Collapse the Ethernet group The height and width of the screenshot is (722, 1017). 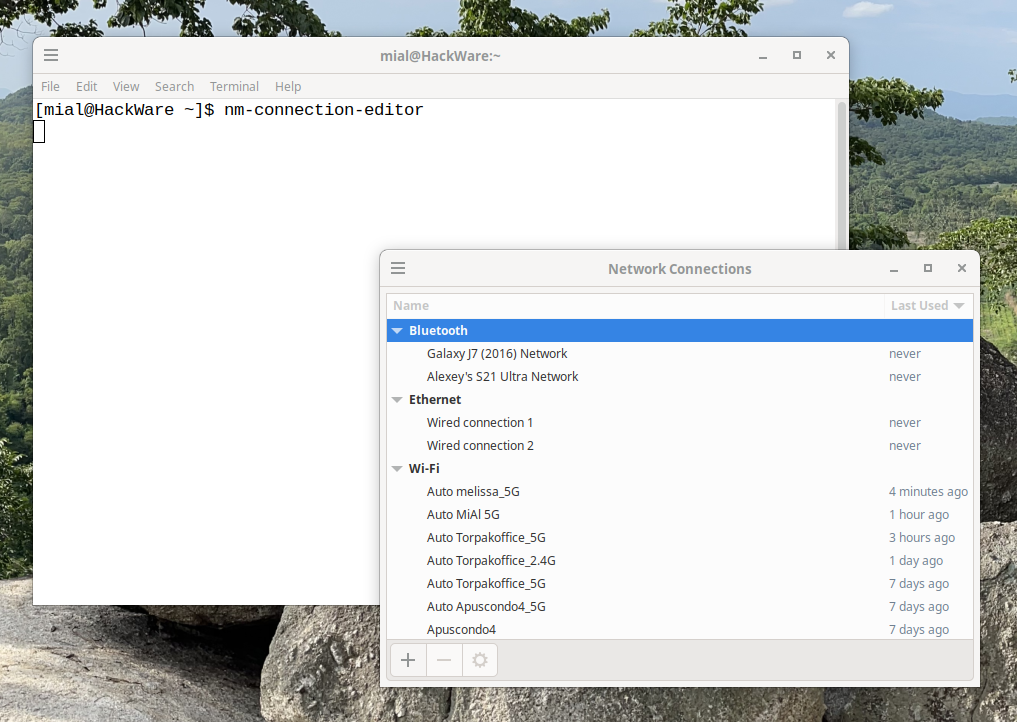tap(398, 400)
